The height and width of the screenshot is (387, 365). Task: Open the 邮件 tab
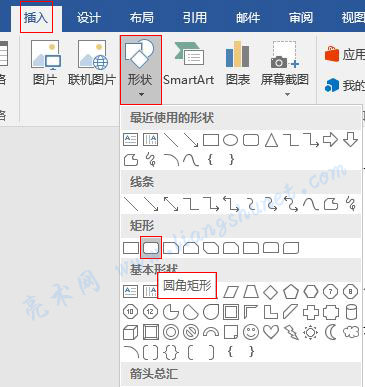(x=248, y=18)
